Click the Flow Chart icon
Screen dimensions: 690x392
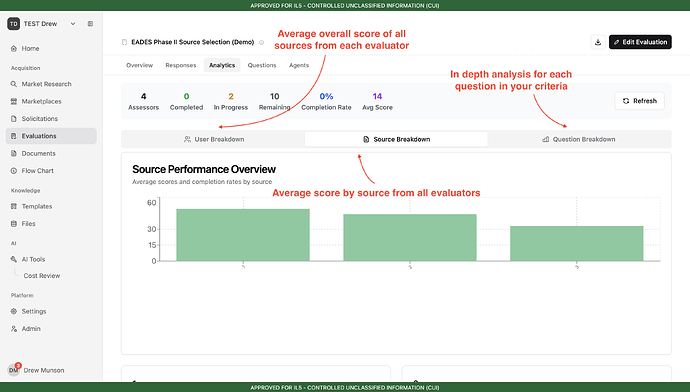click(14, 171)
